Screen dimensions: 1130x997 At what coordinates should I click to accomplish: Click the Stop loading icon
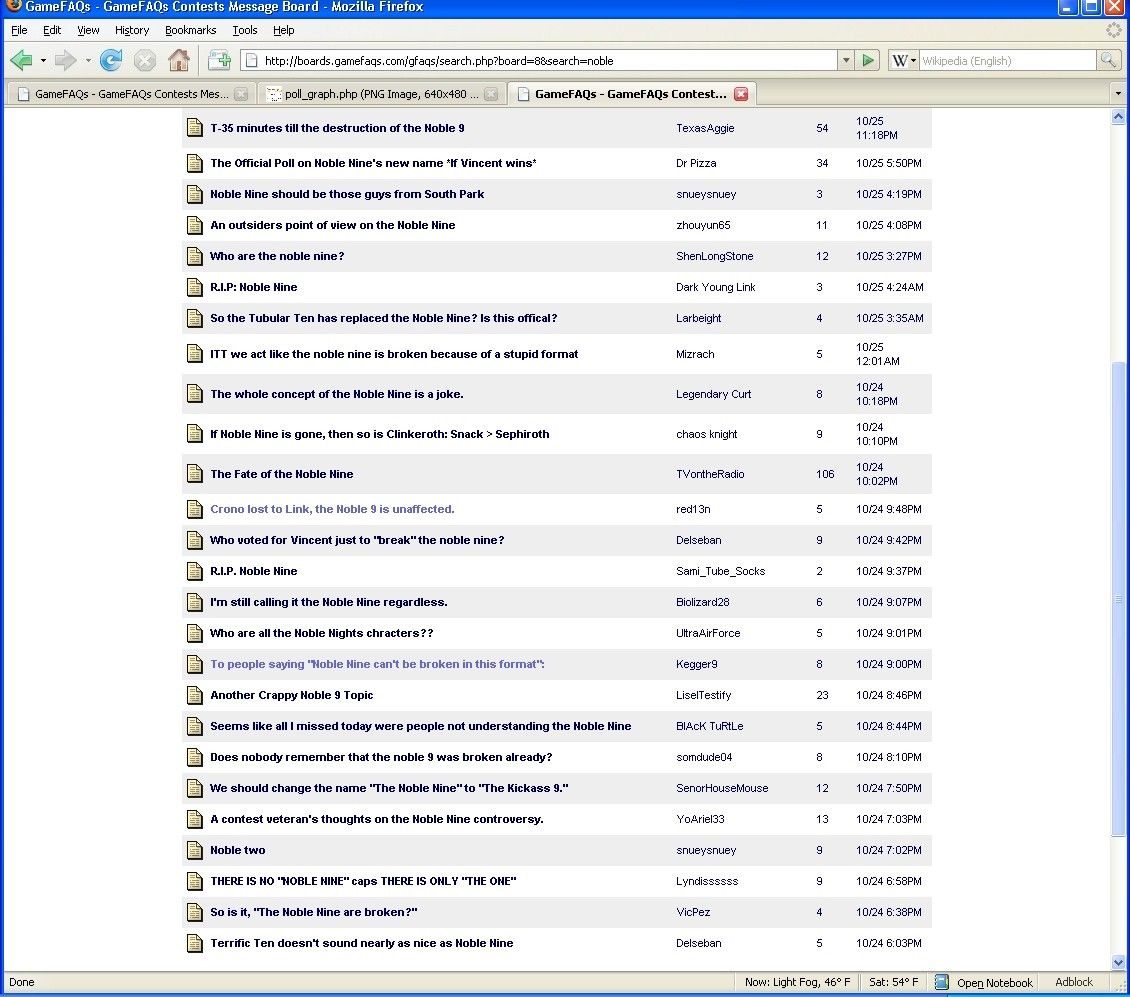(x=145, y=61)
